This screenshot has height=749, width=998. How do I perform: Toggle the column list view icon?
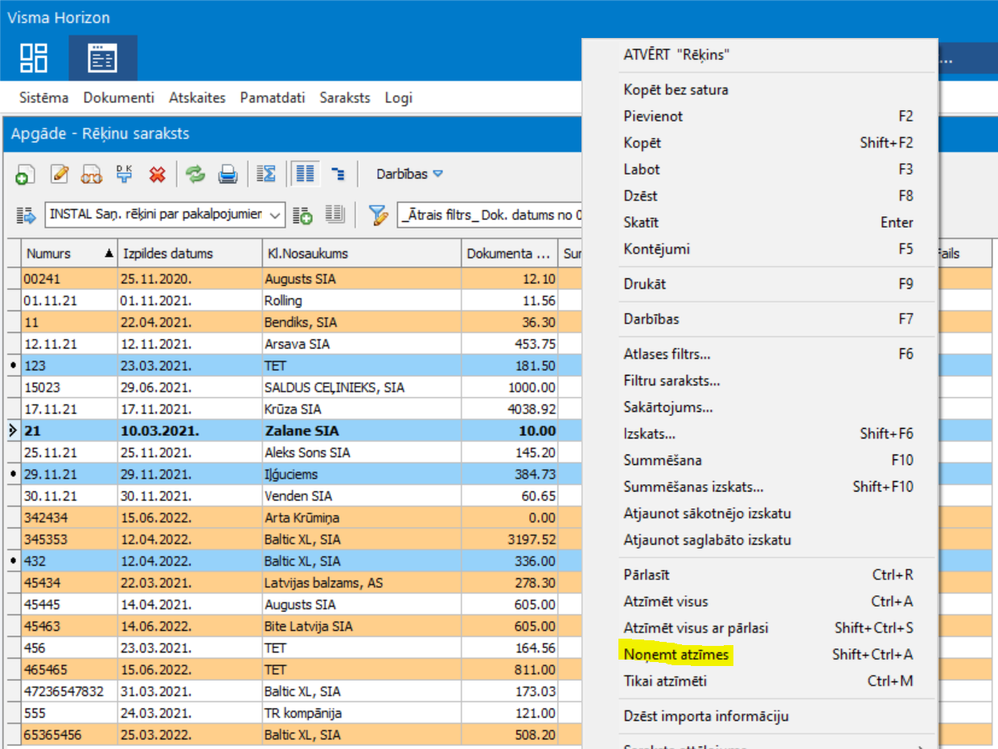coord(305,174)
